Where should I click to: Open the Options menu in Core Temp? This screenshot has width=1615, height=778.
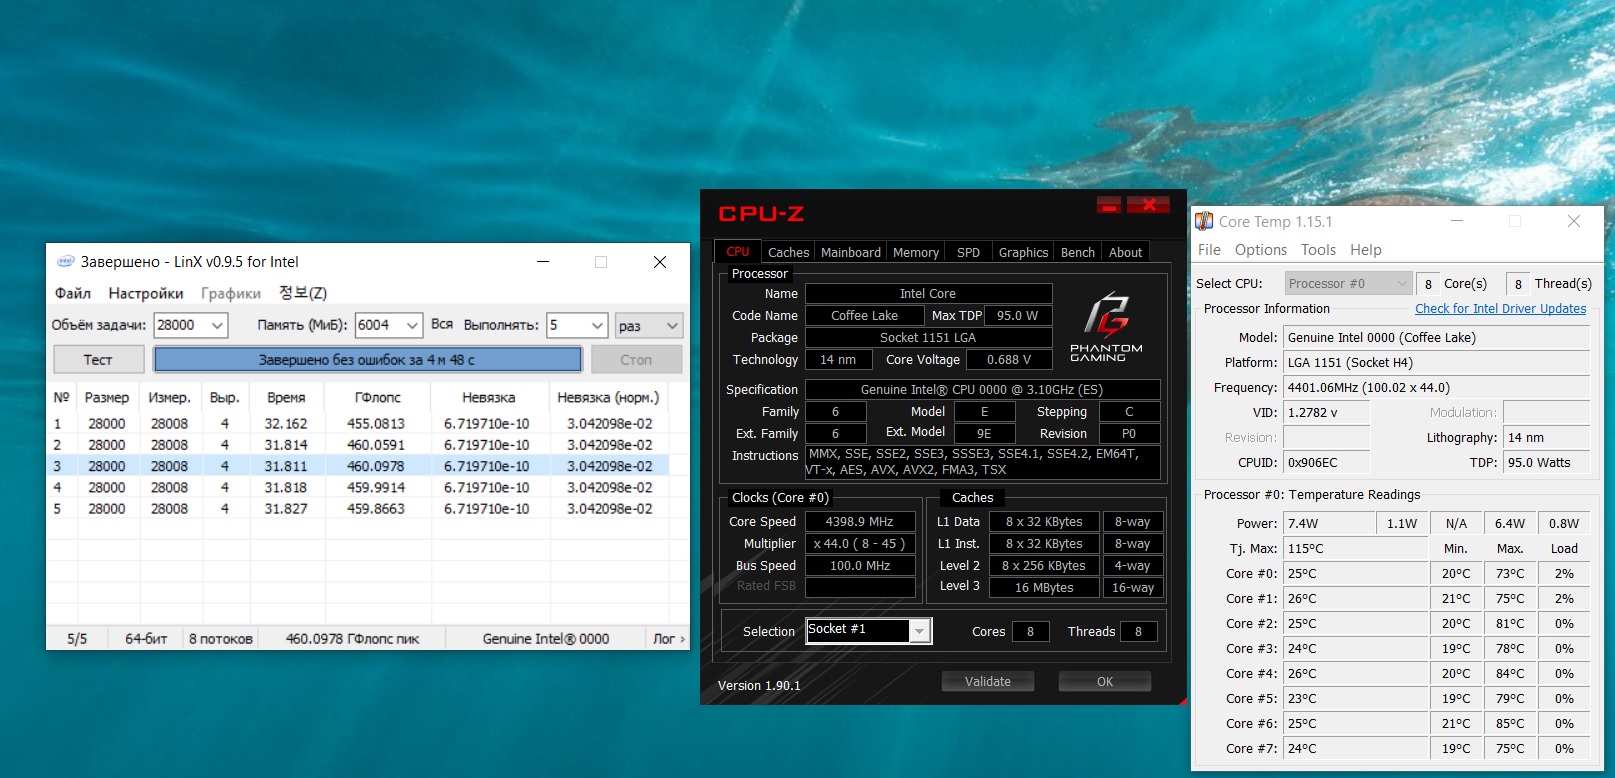coord(1261,250)
